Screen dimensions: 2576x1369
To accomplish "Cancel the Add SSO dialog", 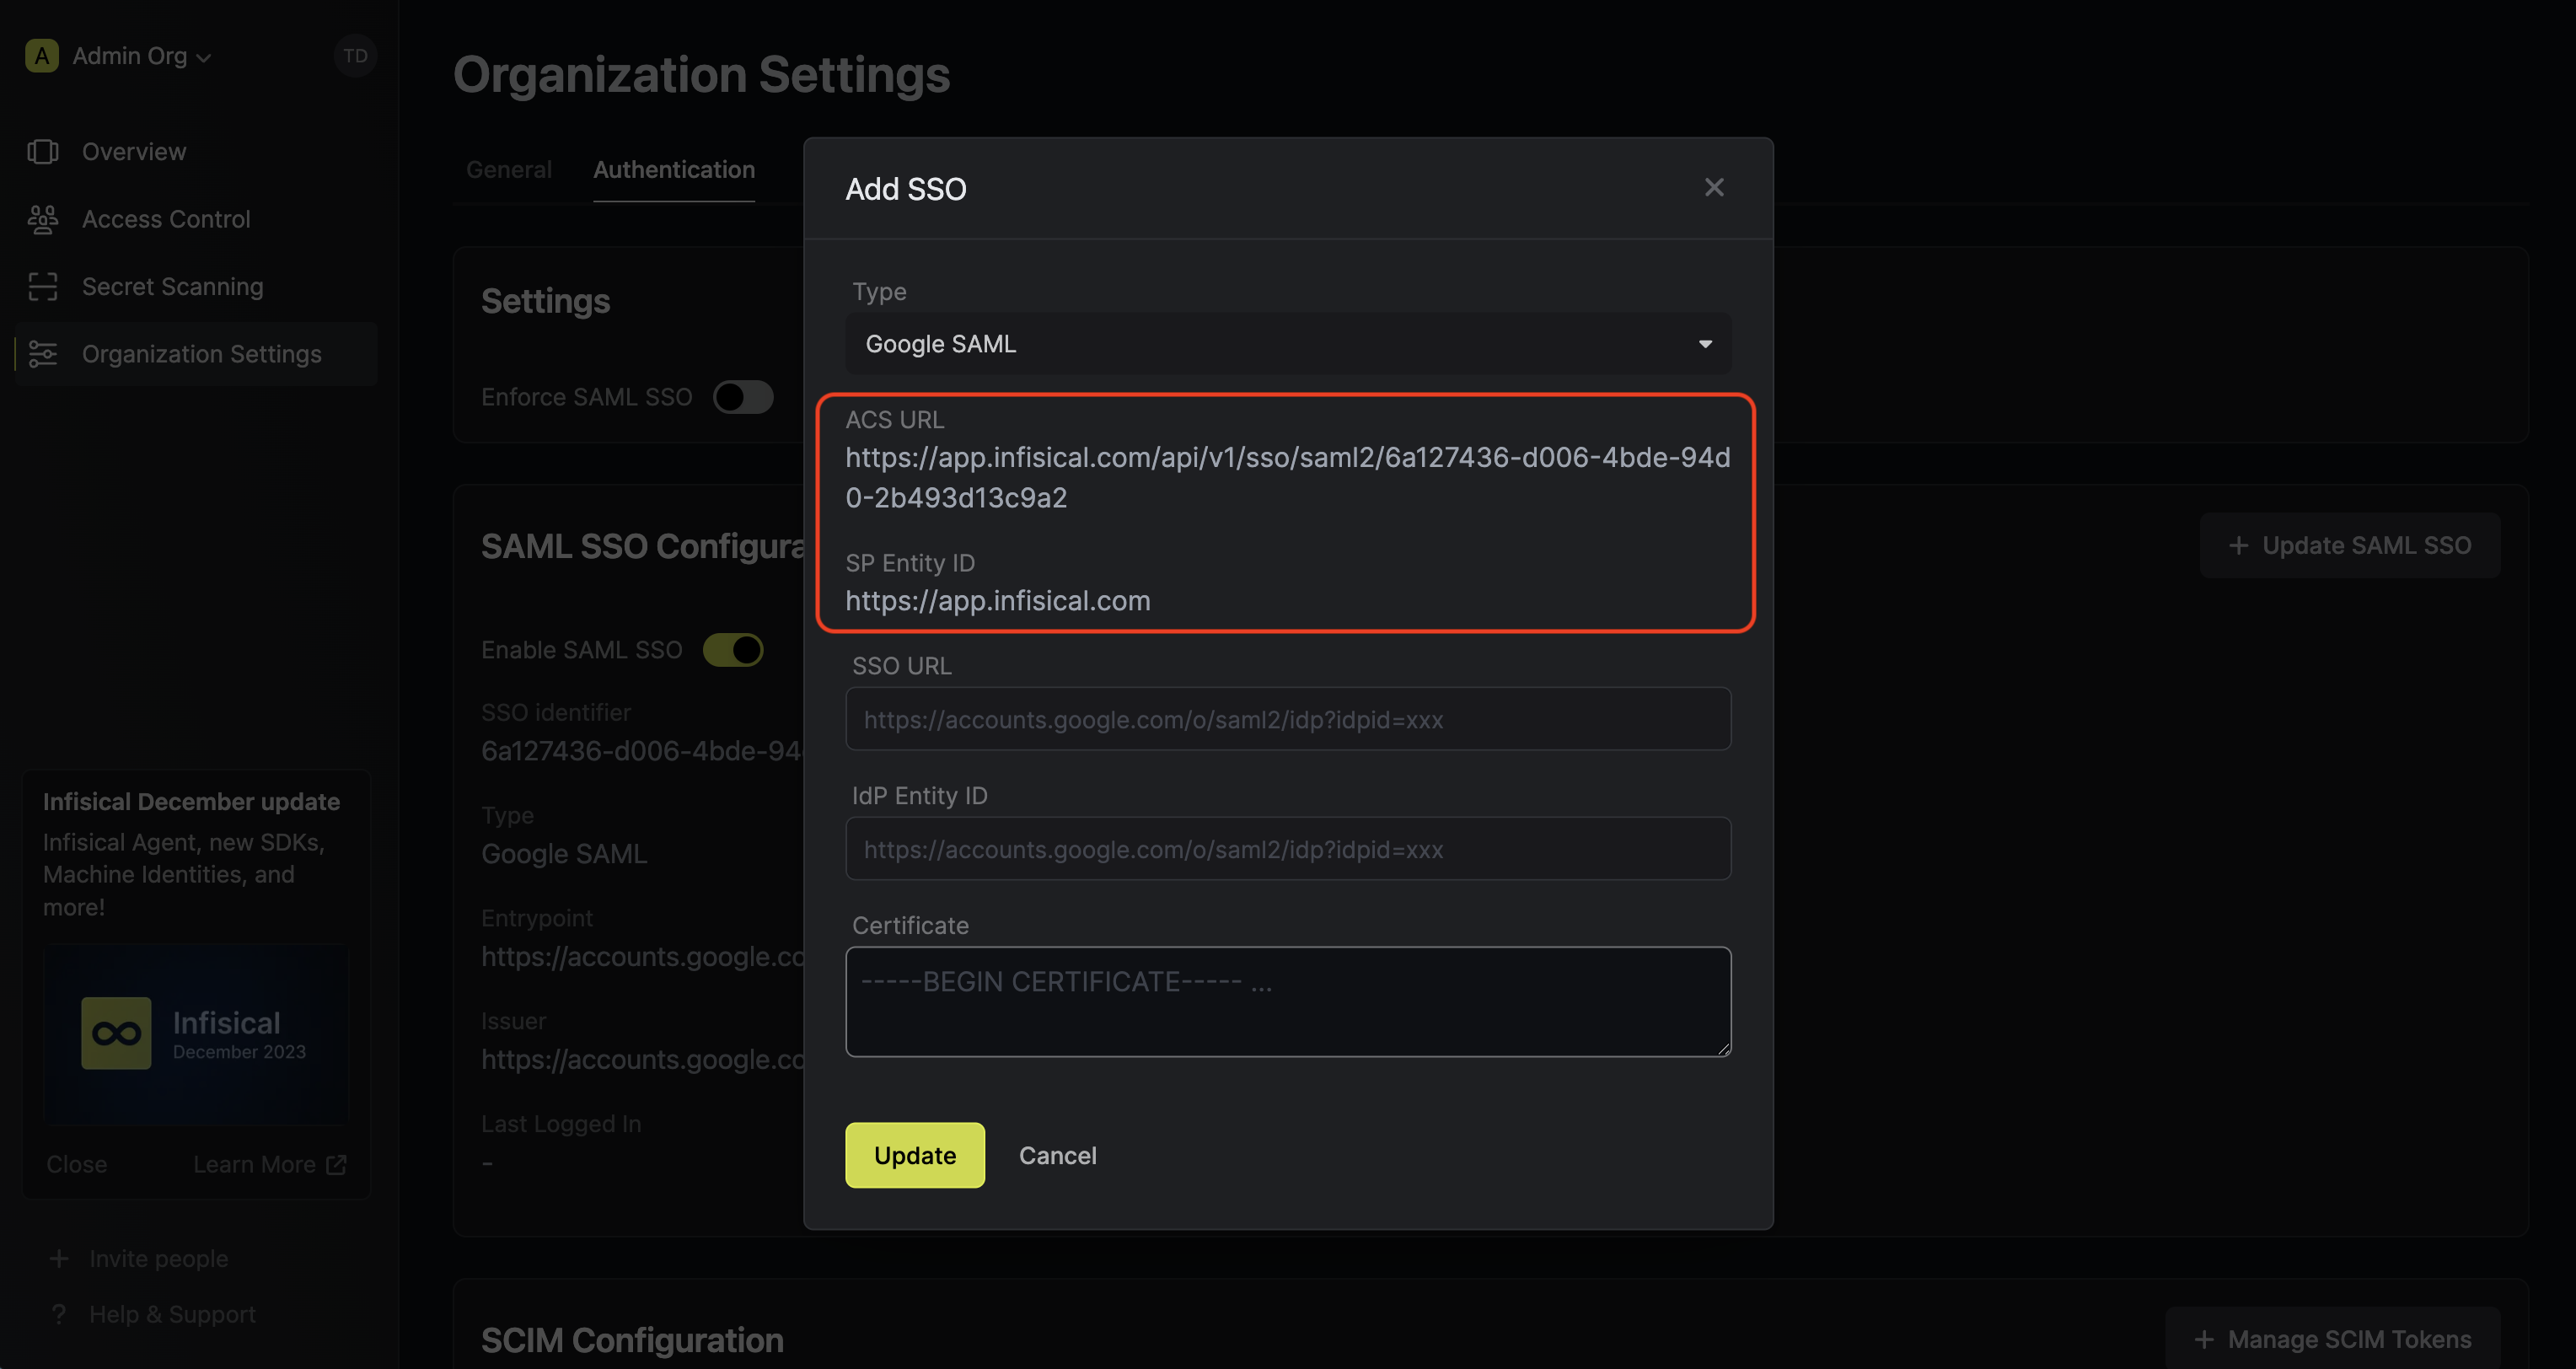I will click(x=1058, y=1155).
